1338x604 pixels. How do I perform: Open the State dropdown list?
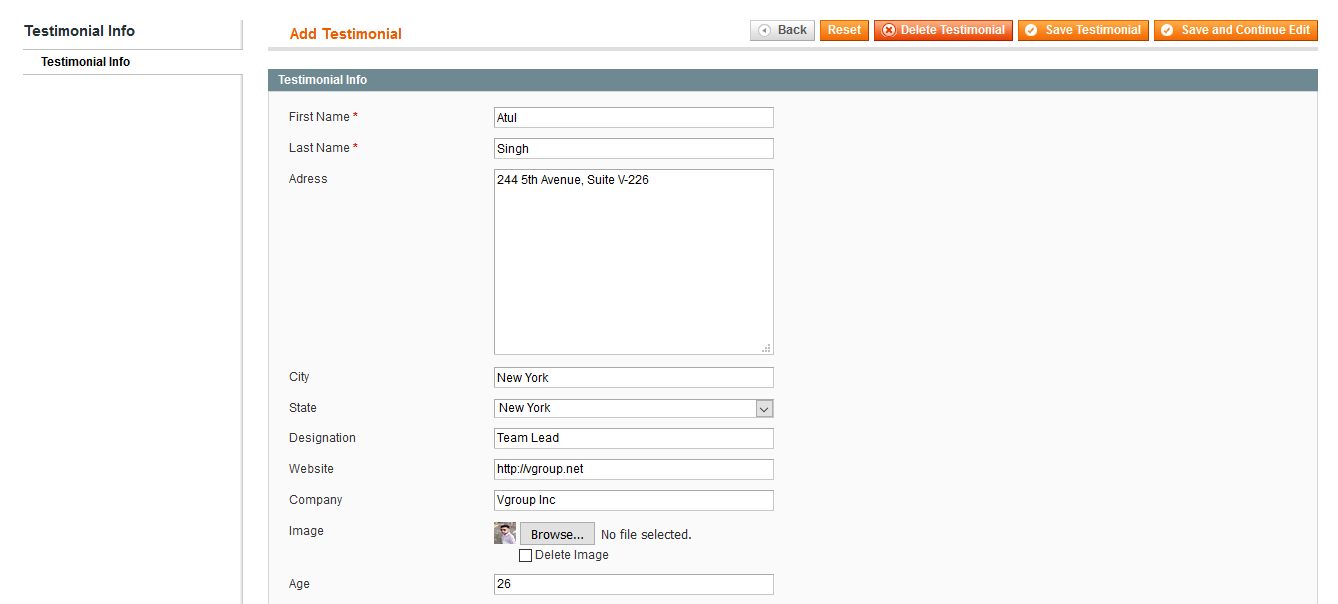(633, 408)
